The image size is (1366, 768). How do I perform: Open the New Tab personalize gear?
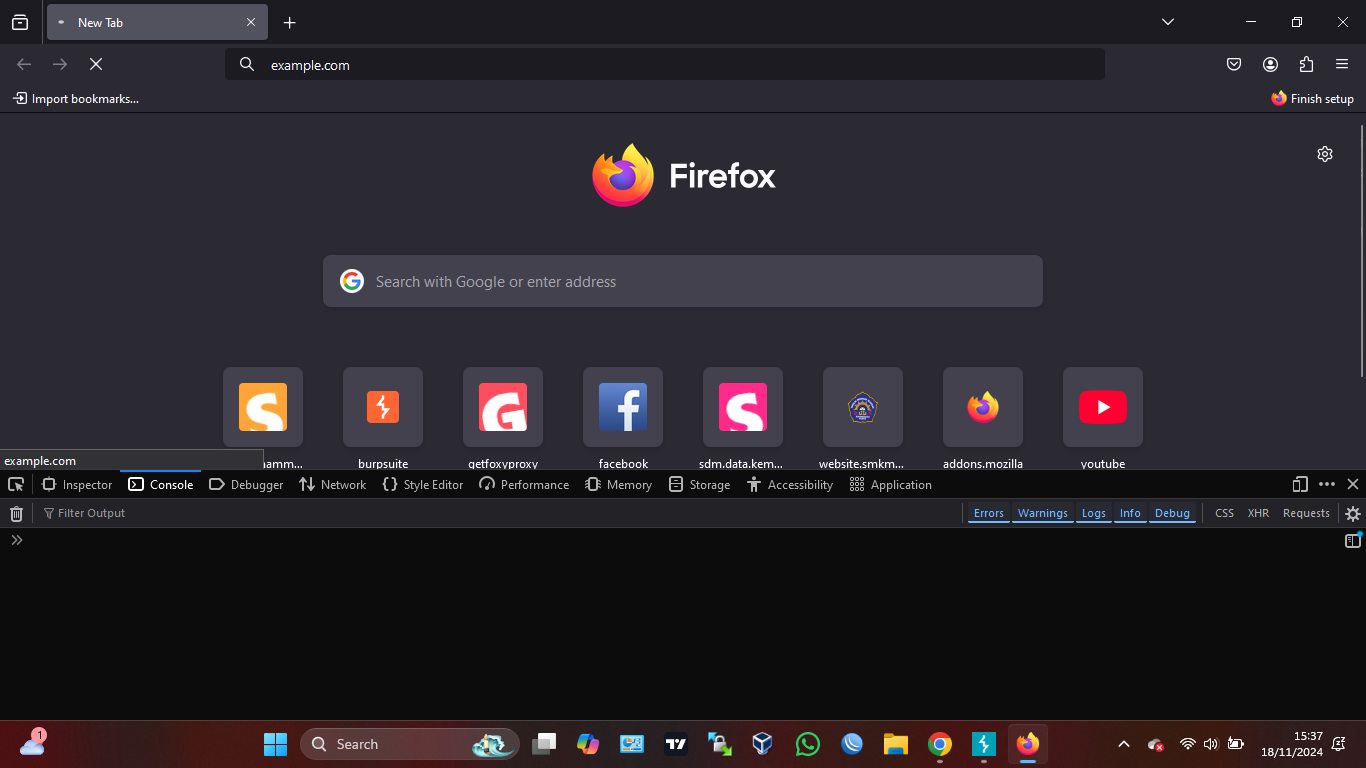(x=1325, y=154)
